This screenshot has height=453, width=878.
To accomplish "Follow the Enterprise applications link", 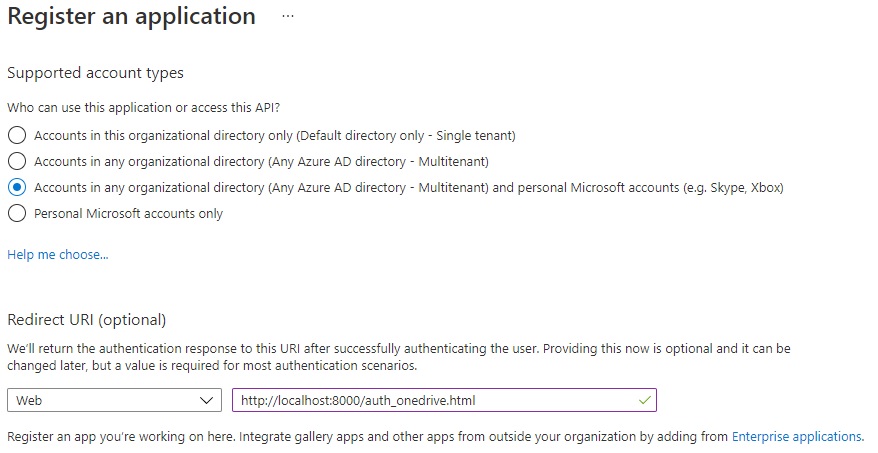I will [797, 437].
